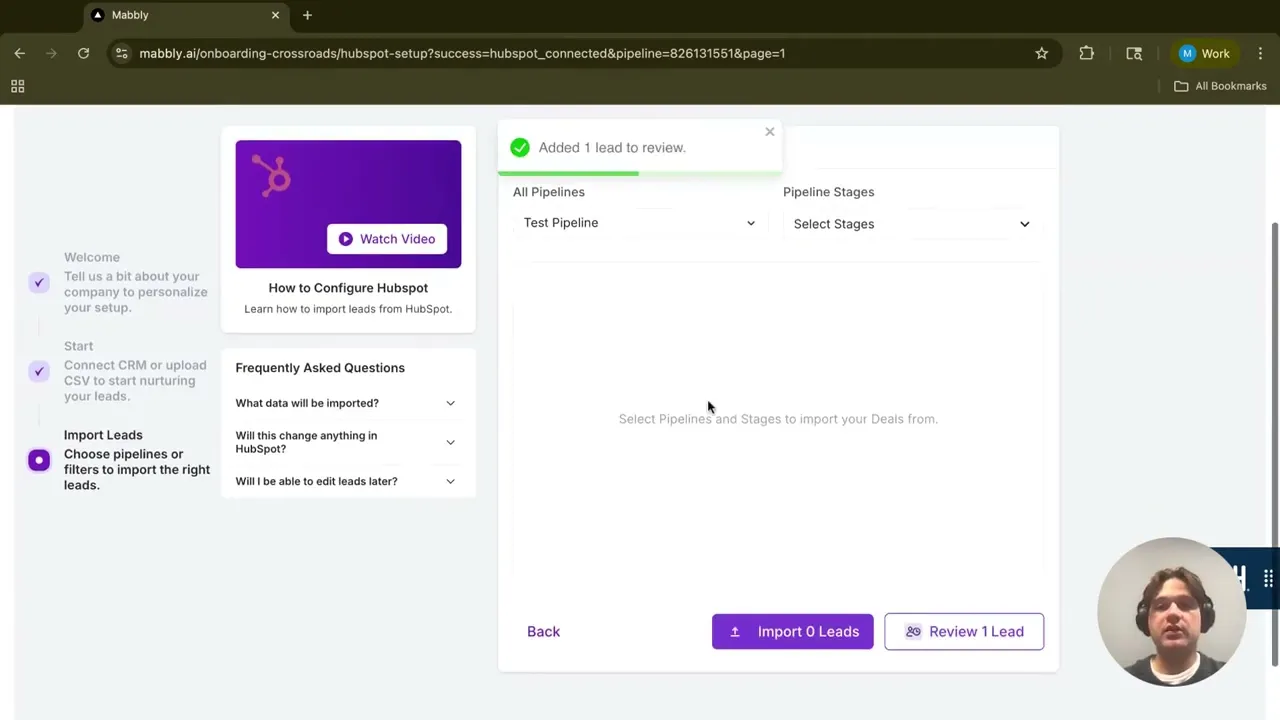Viewport: 1280px width, 720px height.
Task: Open the All Bookmarks folder
Action: click(x=1220, y=86)
